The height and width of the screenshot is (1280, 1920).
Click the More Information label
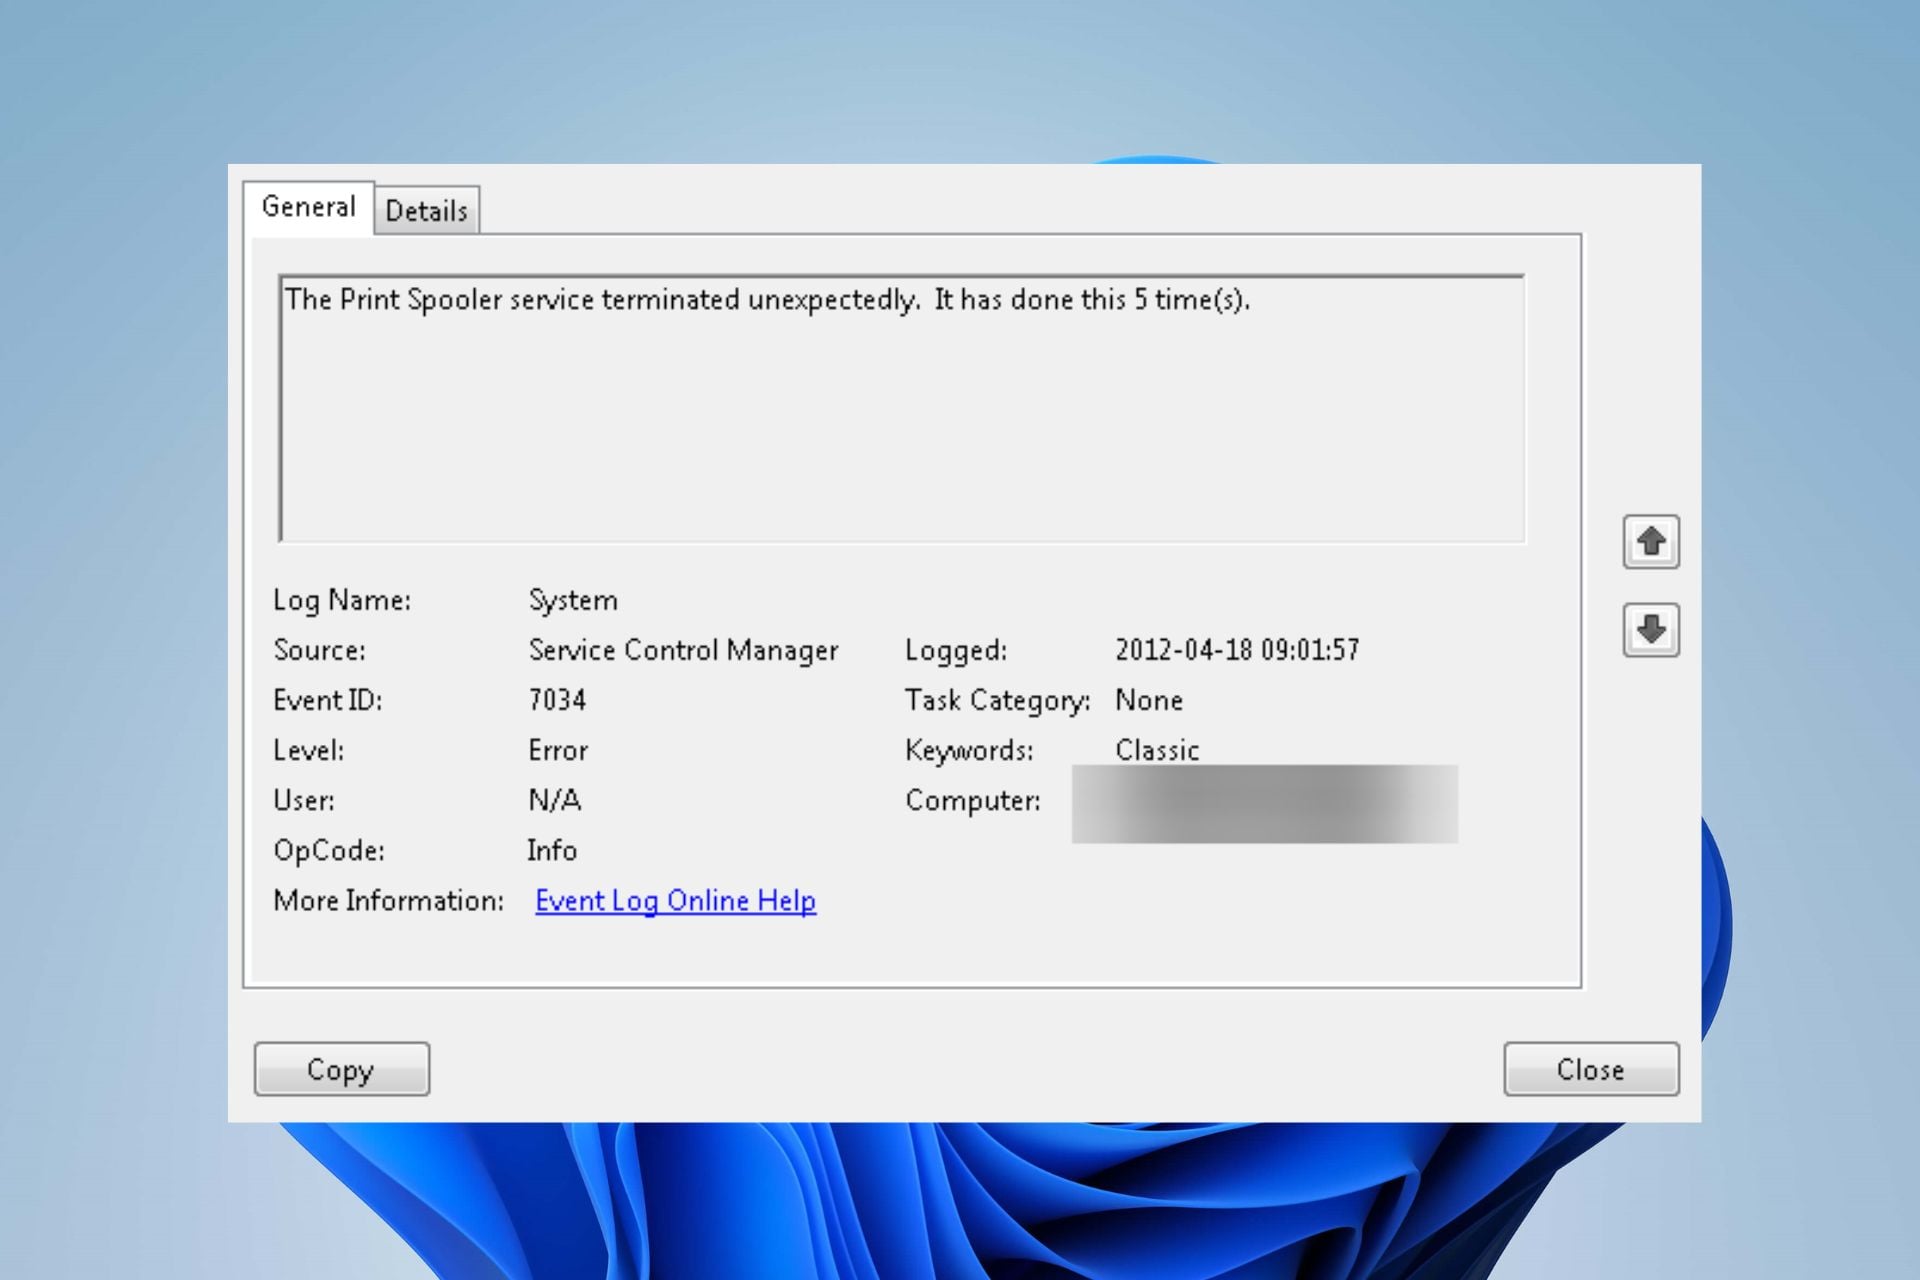388,901
